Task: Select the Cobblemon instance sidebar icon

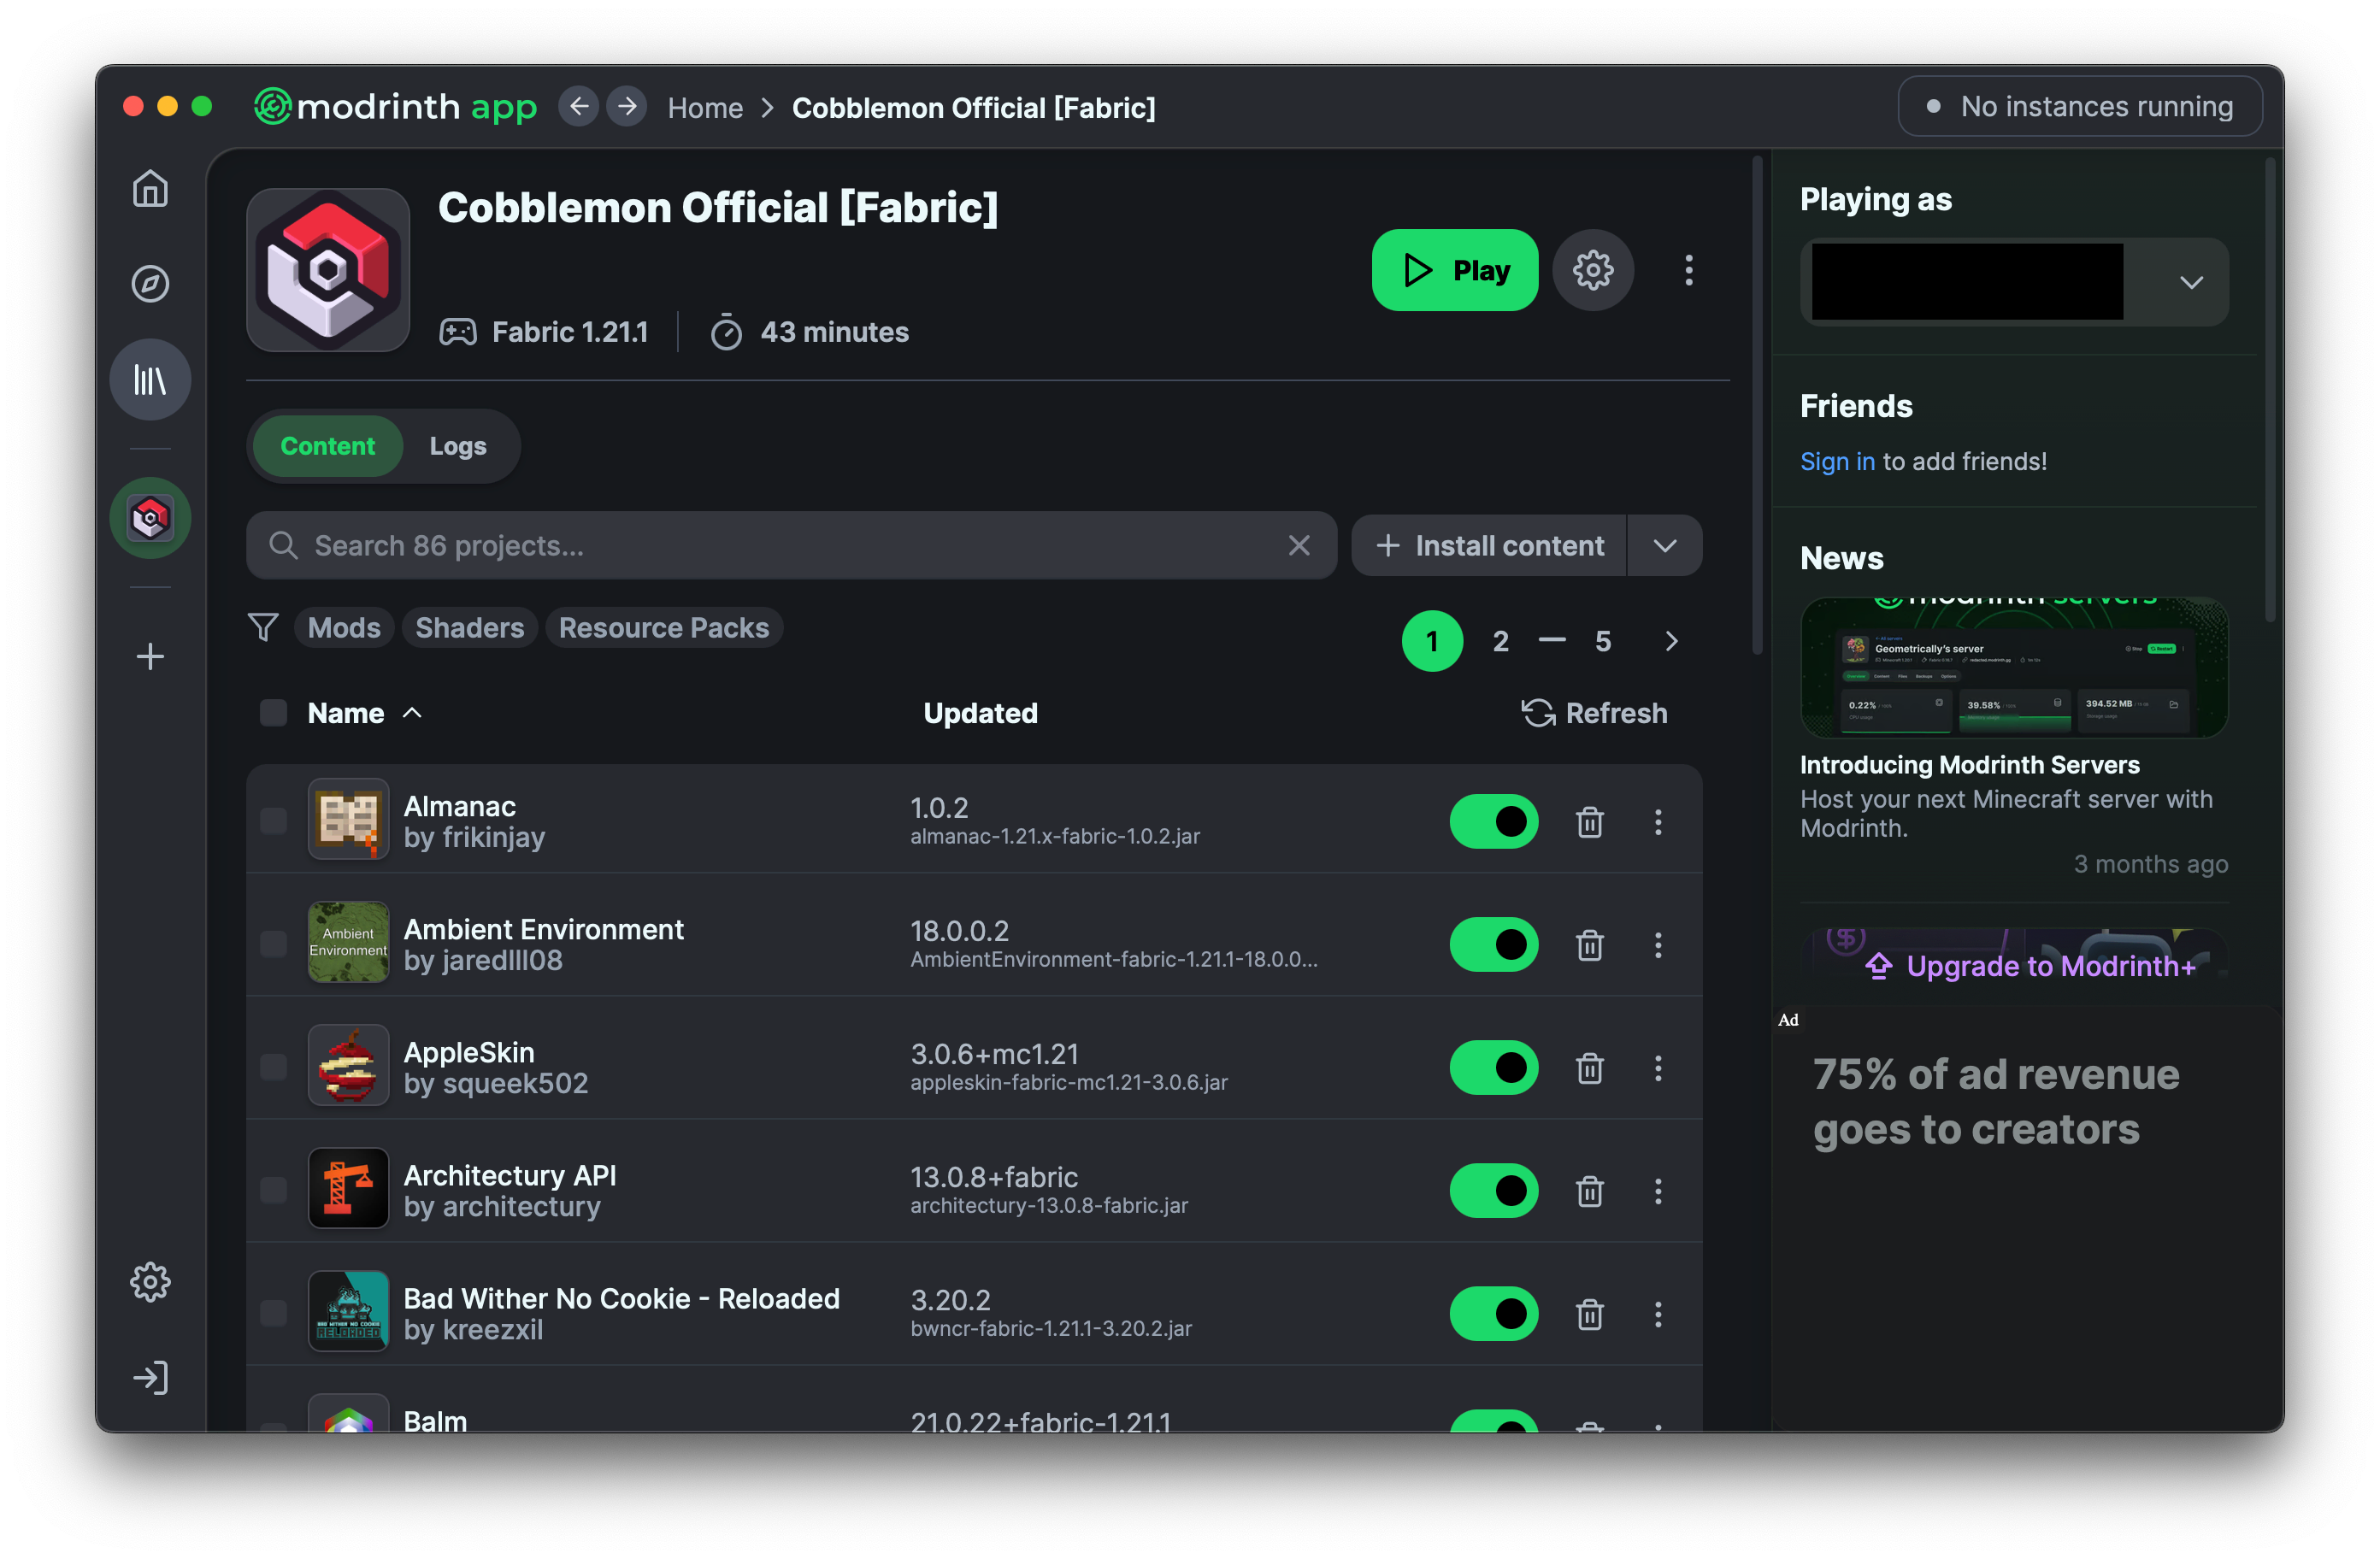Action: pyautogui.click(x=150, y=518)
